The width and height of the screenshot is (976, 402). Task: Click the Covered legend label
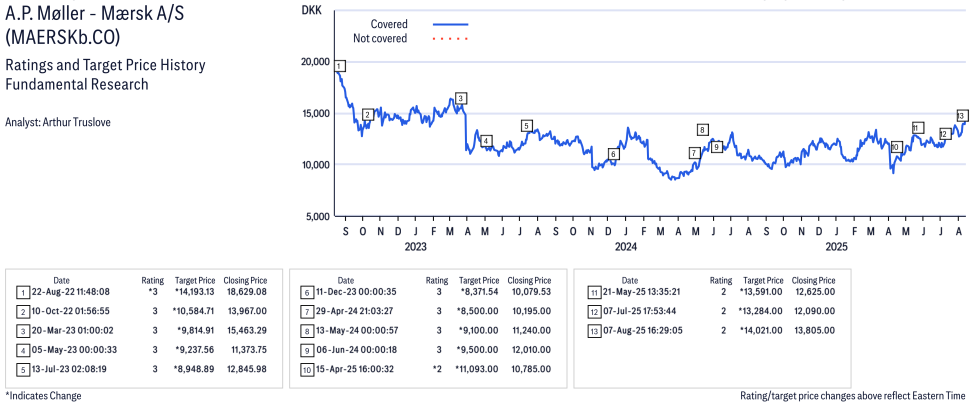tap(389, 24)
